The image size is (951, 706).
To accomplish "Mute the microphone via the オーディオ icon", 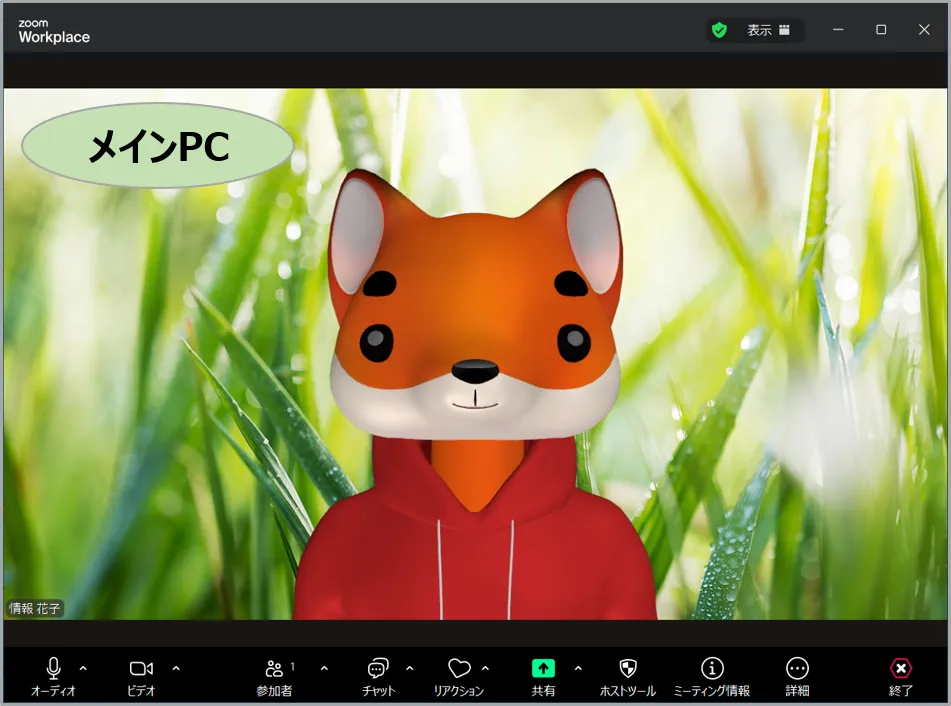I will 53,669.
